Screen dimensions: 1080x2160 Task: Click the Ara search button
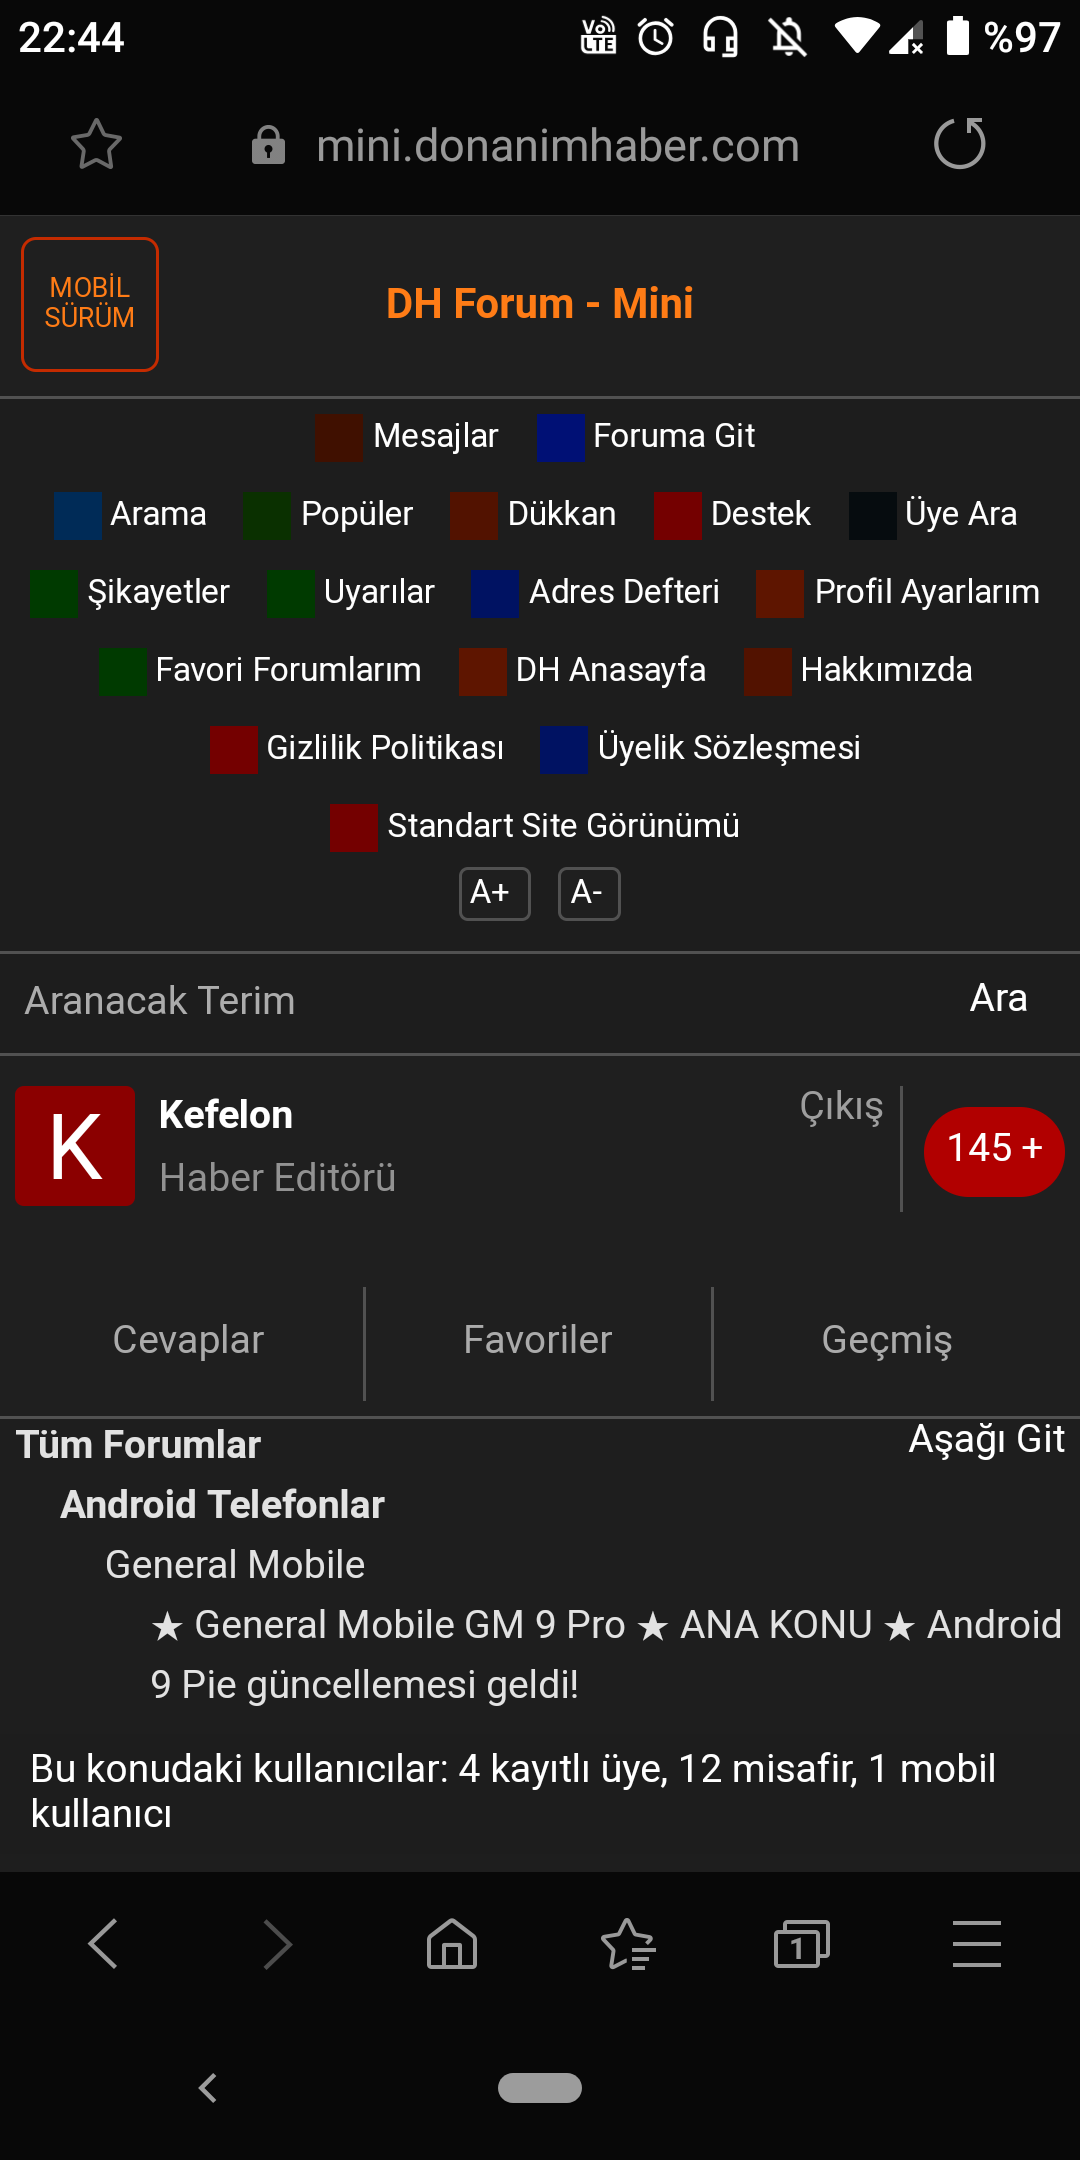pyautogui.click(x=998, y=998)
